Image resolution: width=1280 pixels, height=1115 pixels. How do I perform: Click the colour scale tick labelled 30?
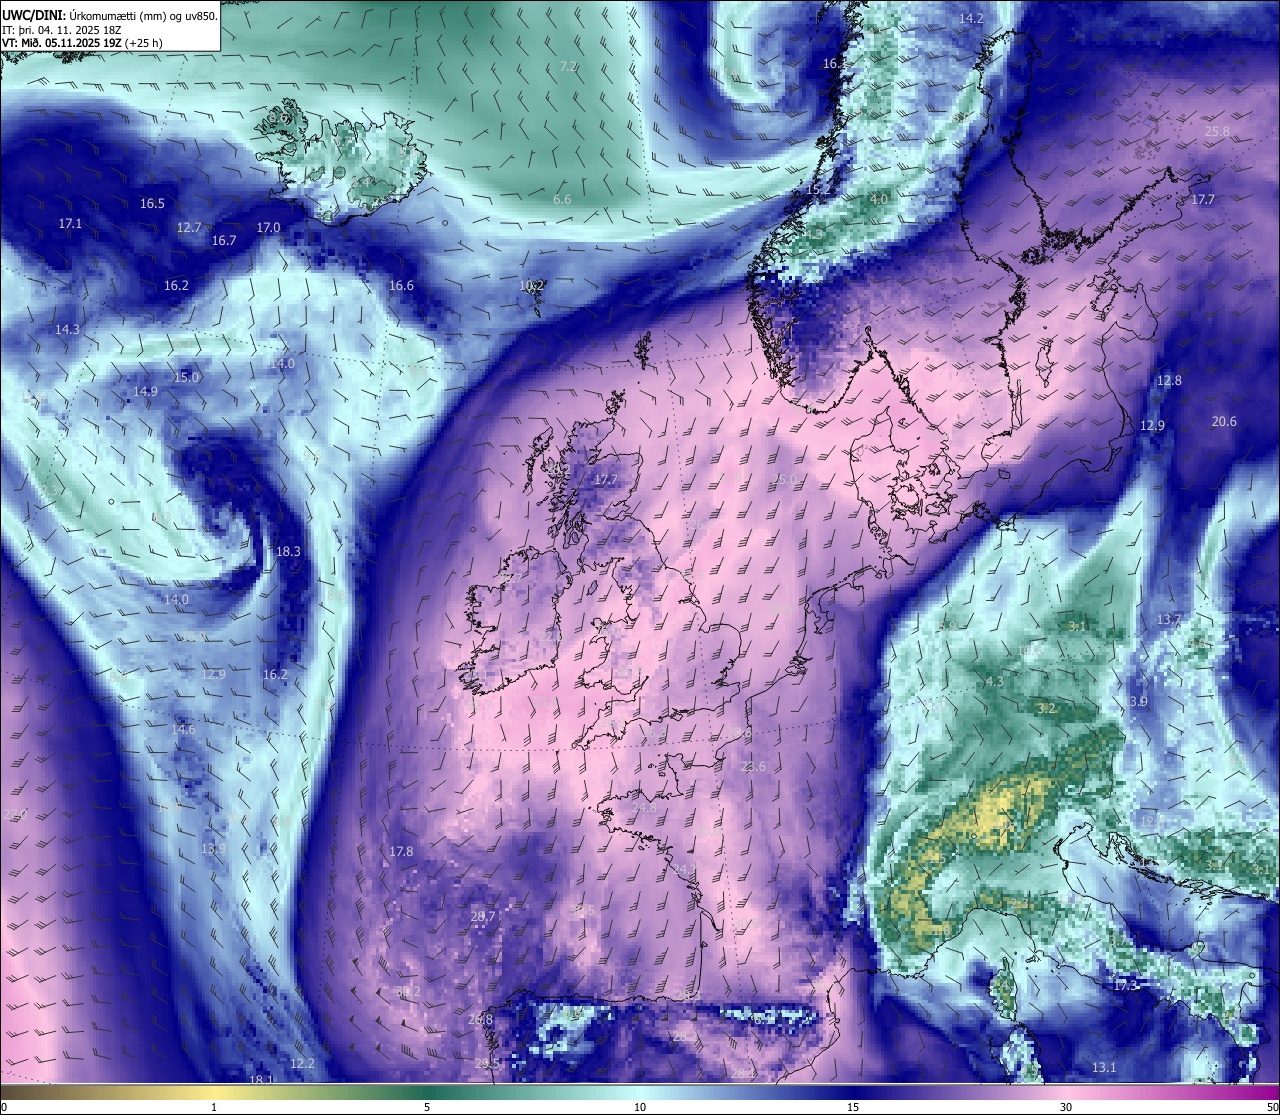1066,1107
